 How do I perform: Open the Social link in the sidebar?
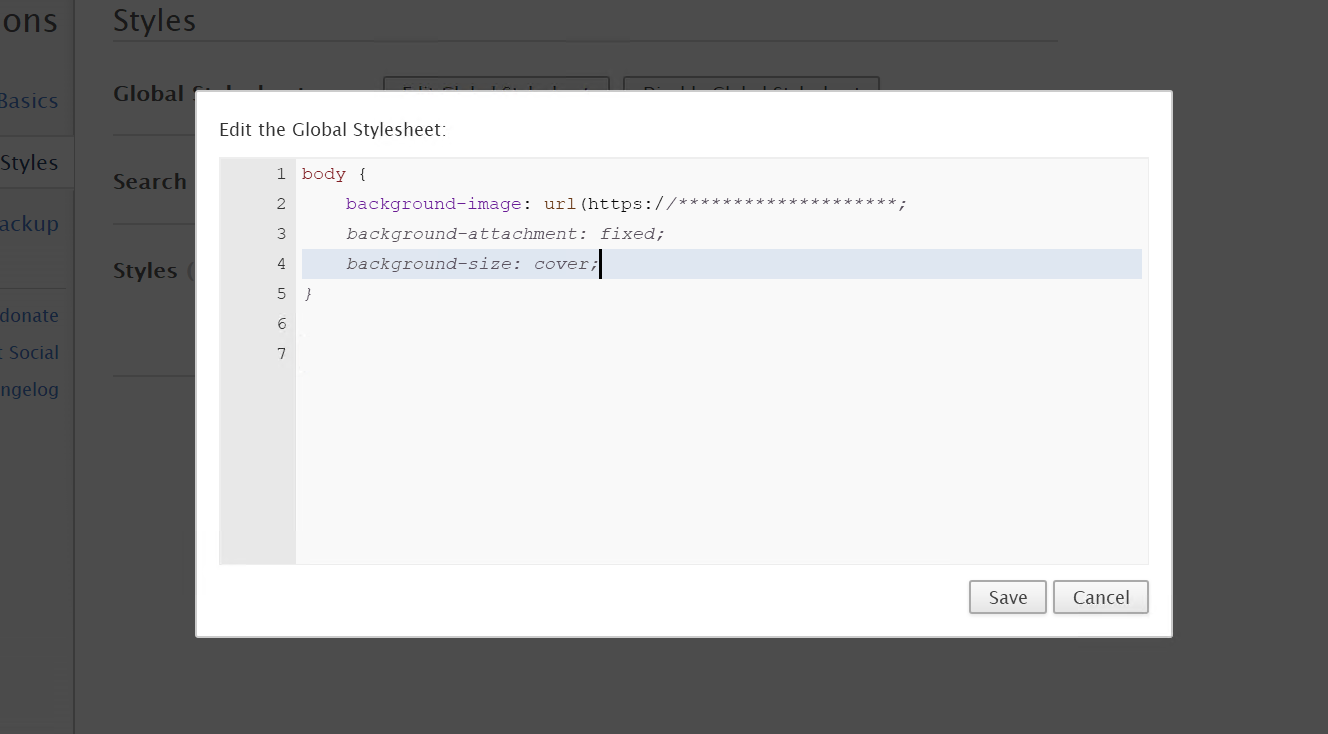pyautogui.click(x=30, y=352)
